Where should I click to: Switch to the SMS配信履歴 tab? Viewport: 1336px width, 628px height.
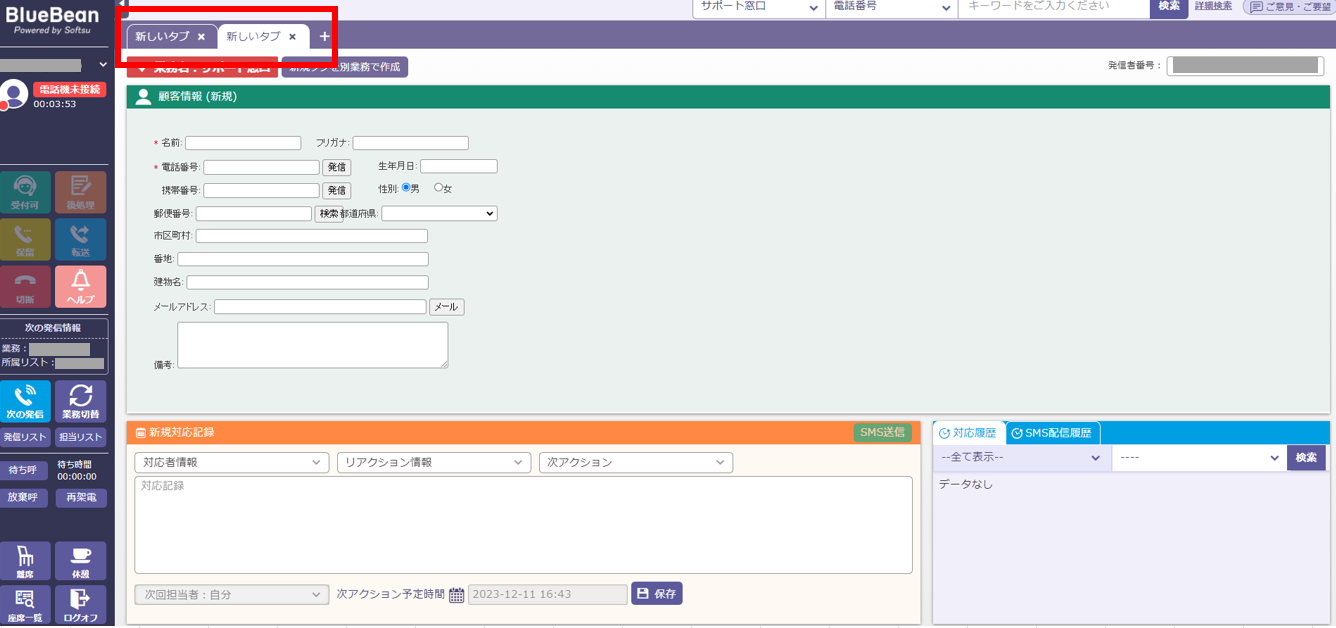pyautogui.click(x=1053, y=433)
